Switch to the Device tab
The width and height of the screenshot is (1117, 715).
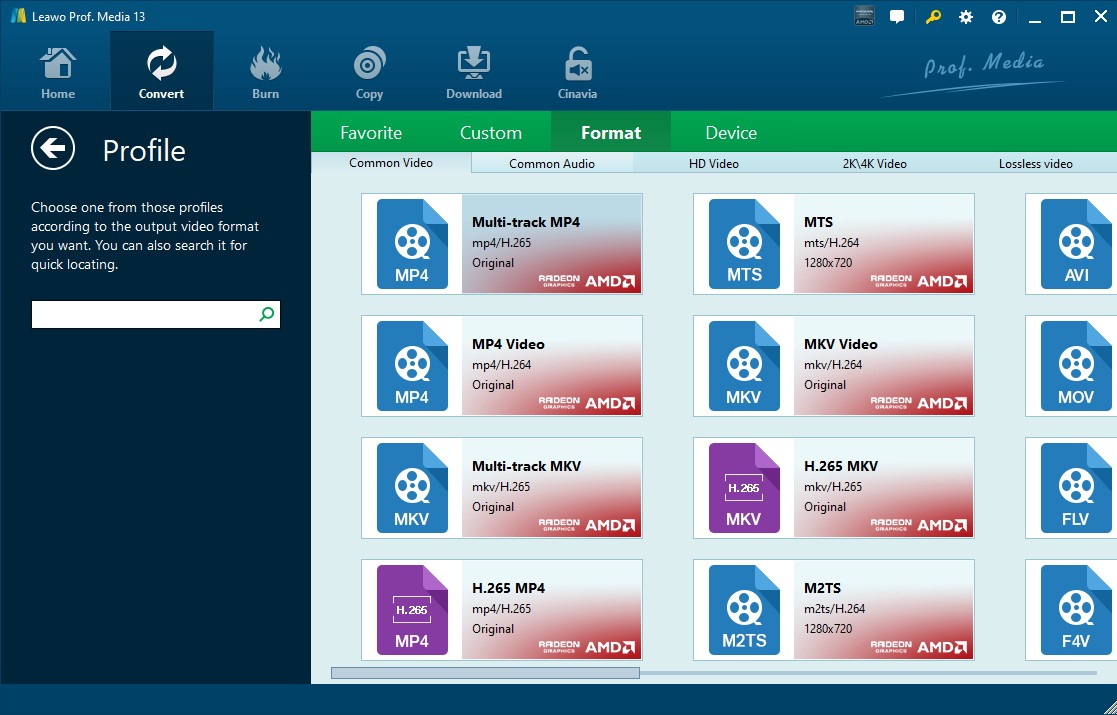pos(731,131)
